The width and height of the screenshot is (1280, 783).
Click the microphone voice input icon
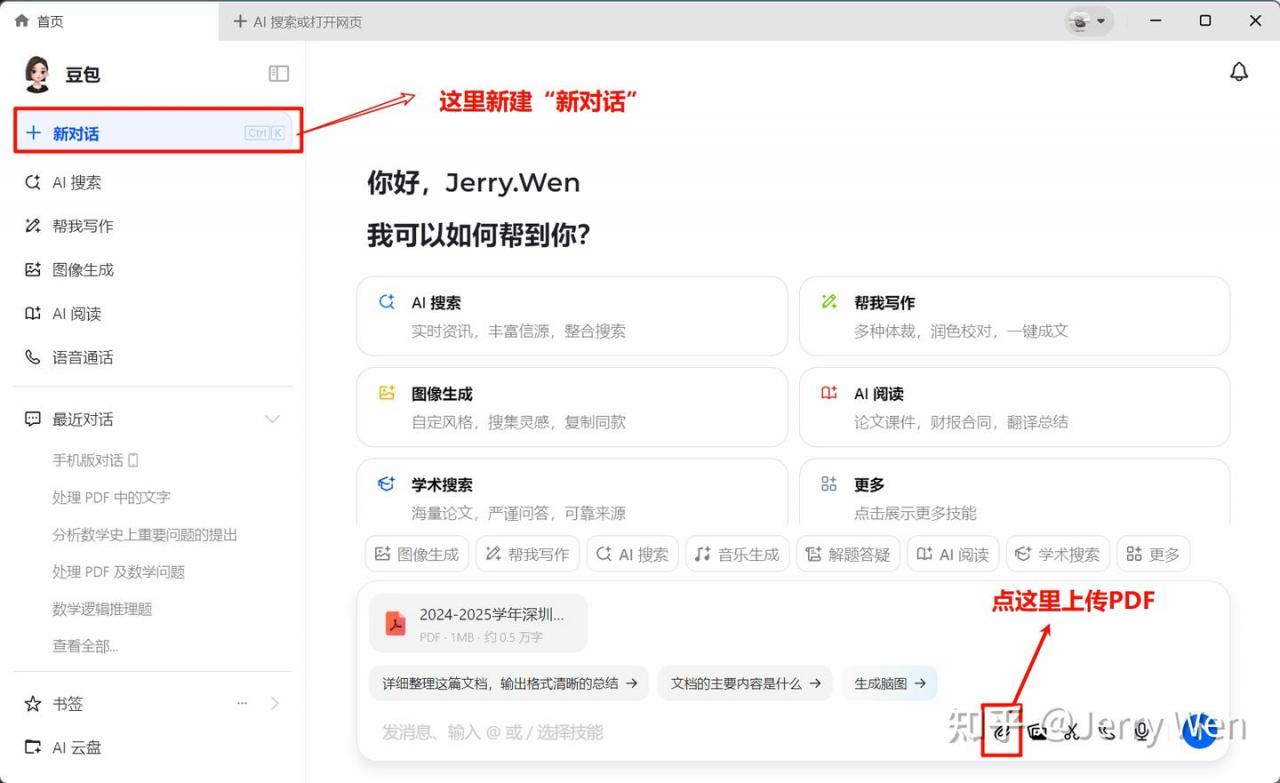click(x=1141, y=732)
